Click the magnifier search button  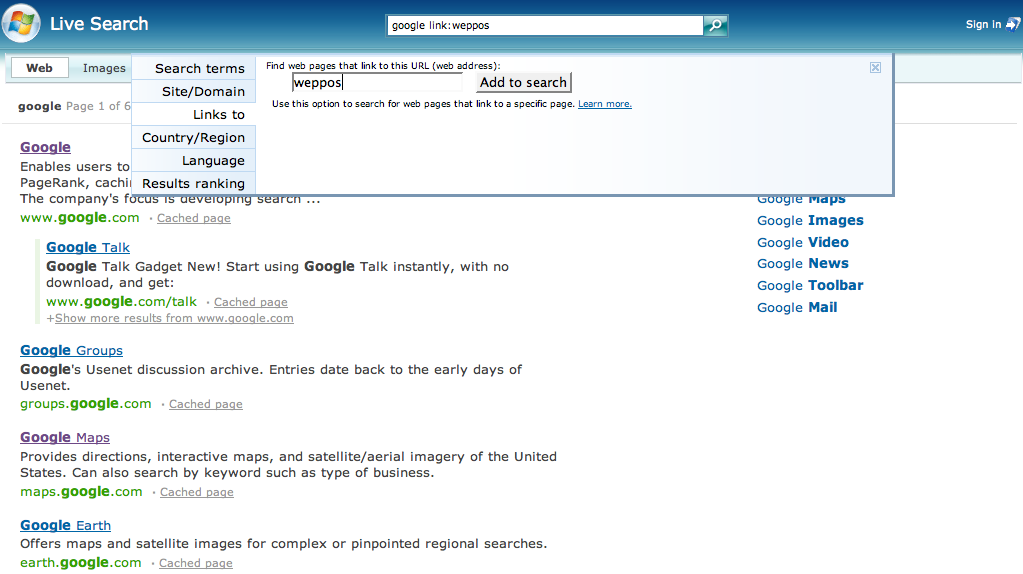(716, 25)
